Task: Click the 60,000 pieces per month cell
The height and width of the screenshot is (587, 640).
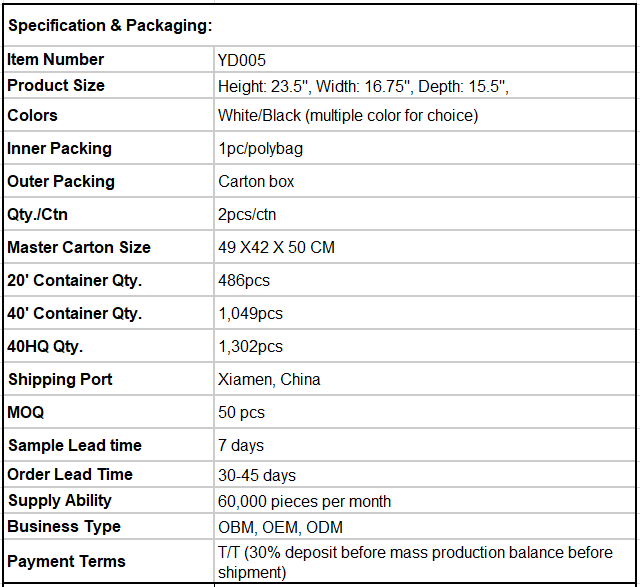Action: click(424, 501)
